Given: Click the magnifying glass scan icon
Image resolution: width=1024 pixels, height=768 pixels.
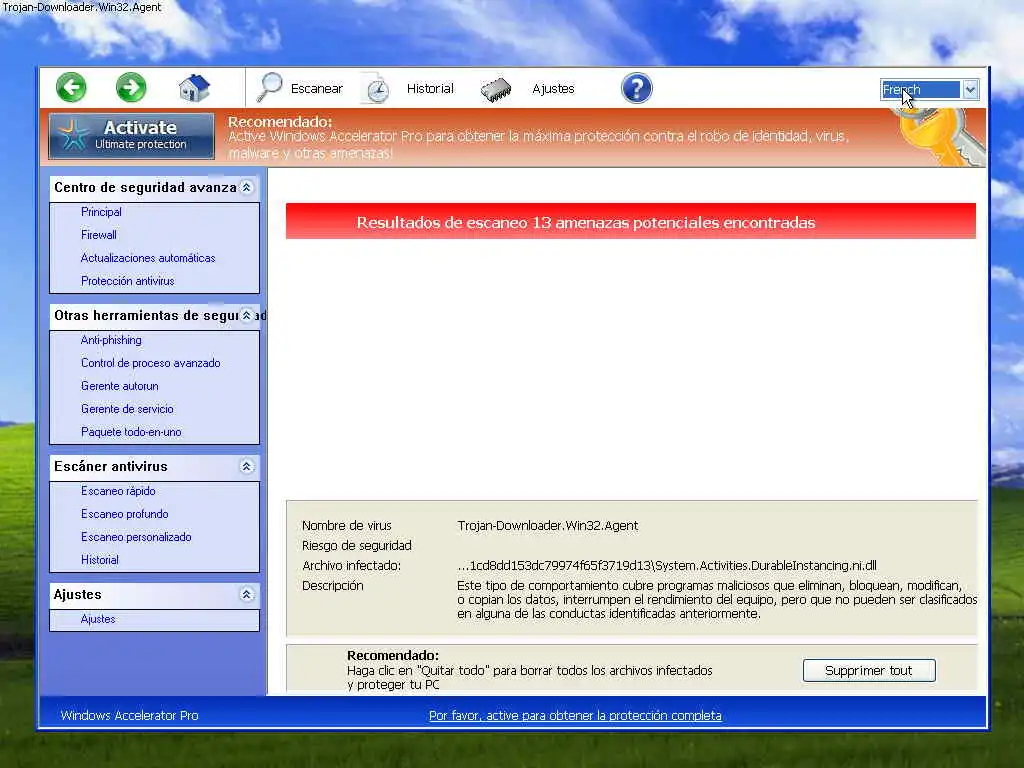Looking at the screenshot, I should [x=269, y=88].
